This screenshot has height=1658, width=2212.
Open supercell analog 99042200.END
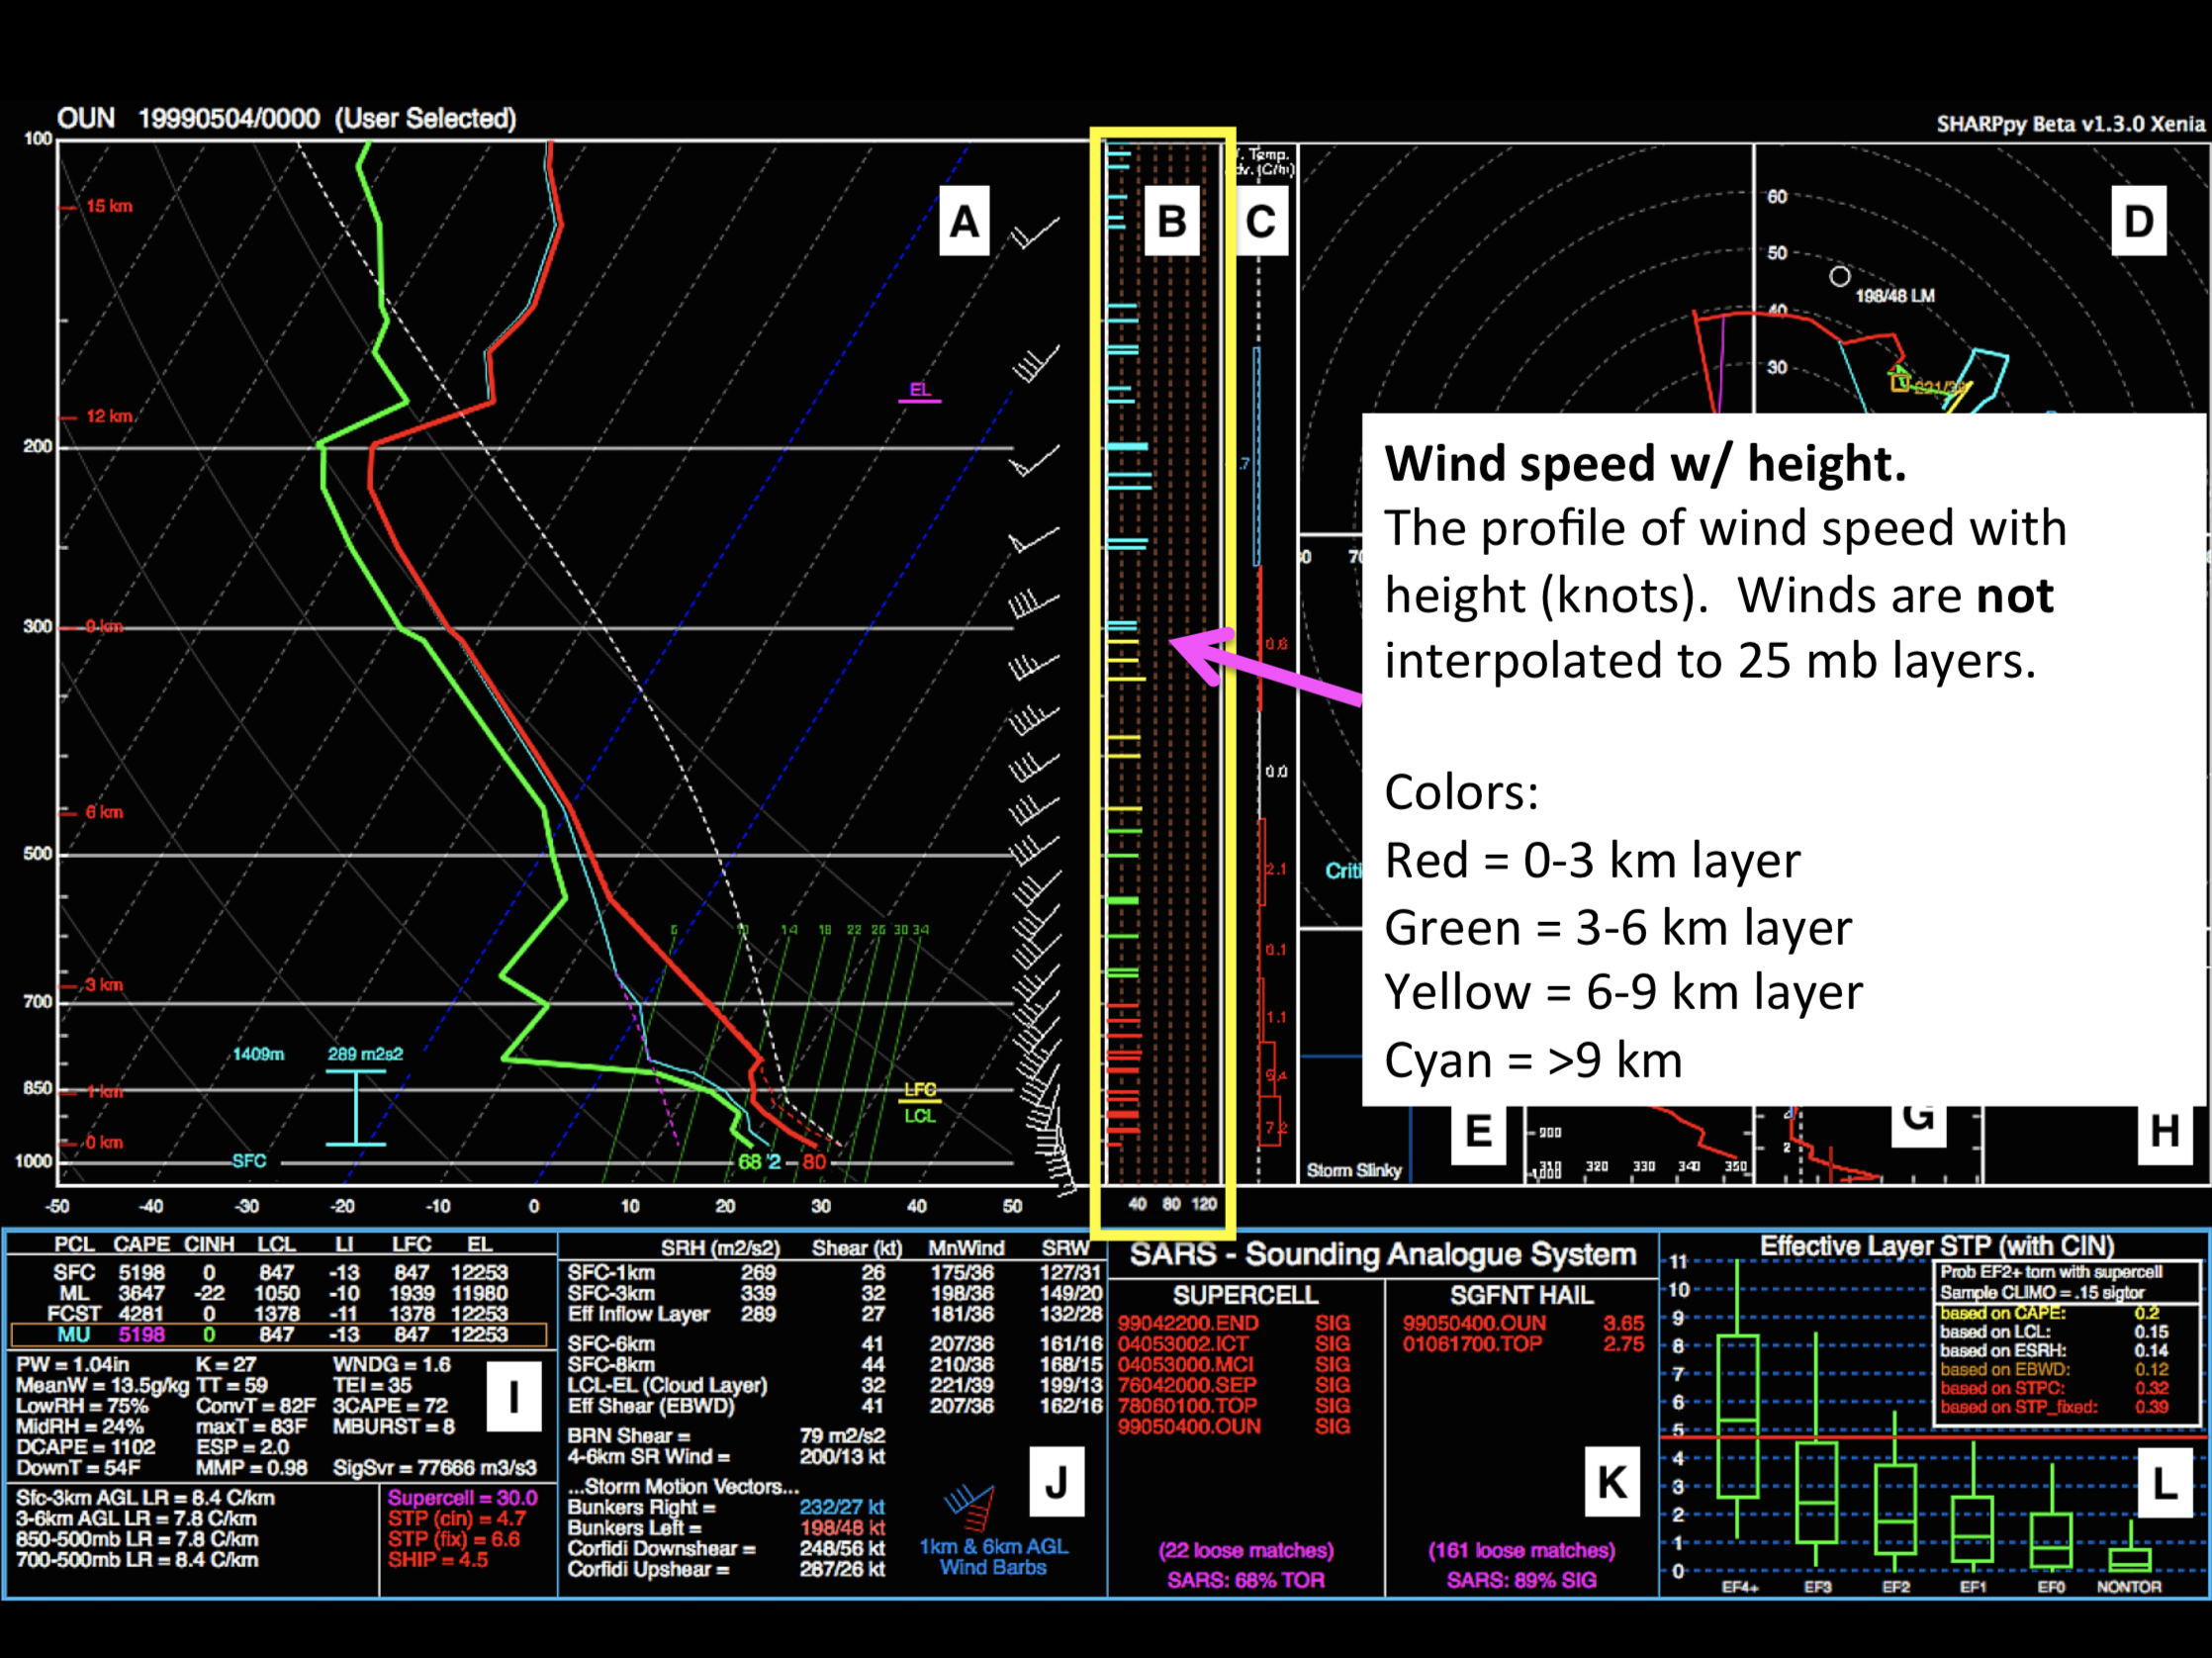1188,1324
